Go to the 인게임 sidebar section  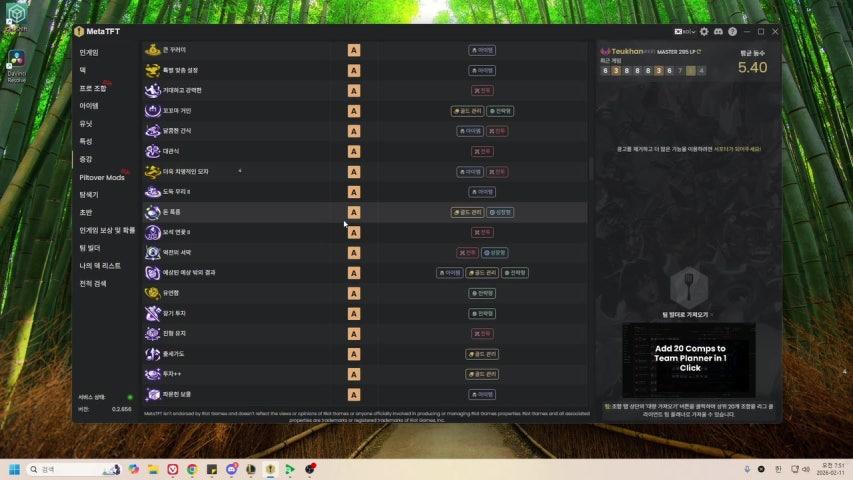click(x=89, y=53)
